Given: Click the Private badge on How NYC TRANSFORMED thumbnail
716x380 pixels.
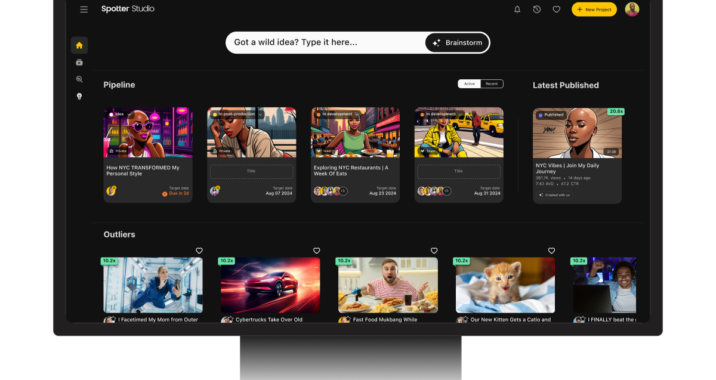Looking at the screenshot, I should (118, 151).
